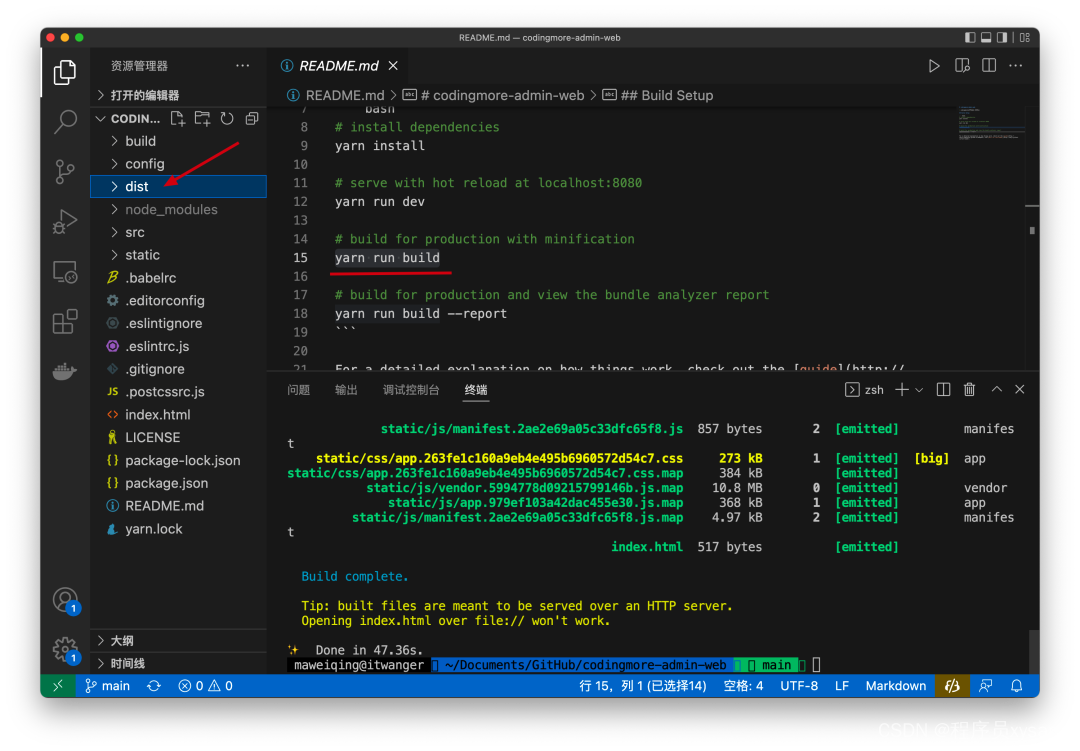Change encoding via UTF-8 in status bar
The width and height of the screenshot is (1080, 751).
(x=799, y=686)
